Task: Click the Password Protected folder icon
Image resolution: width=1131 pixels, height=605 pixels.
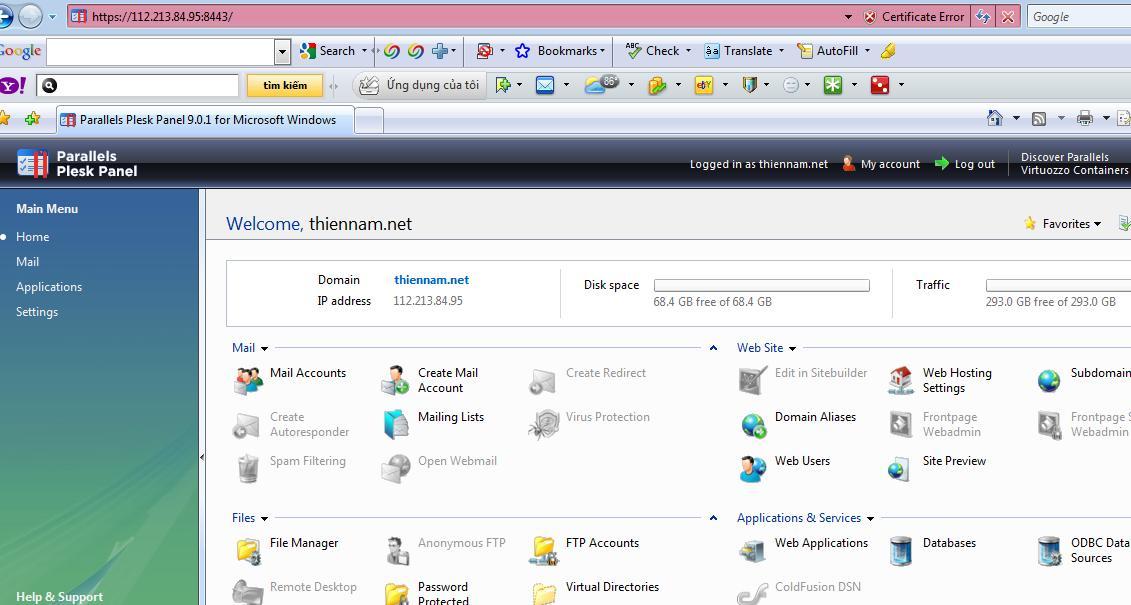Action: coord(396,593)
